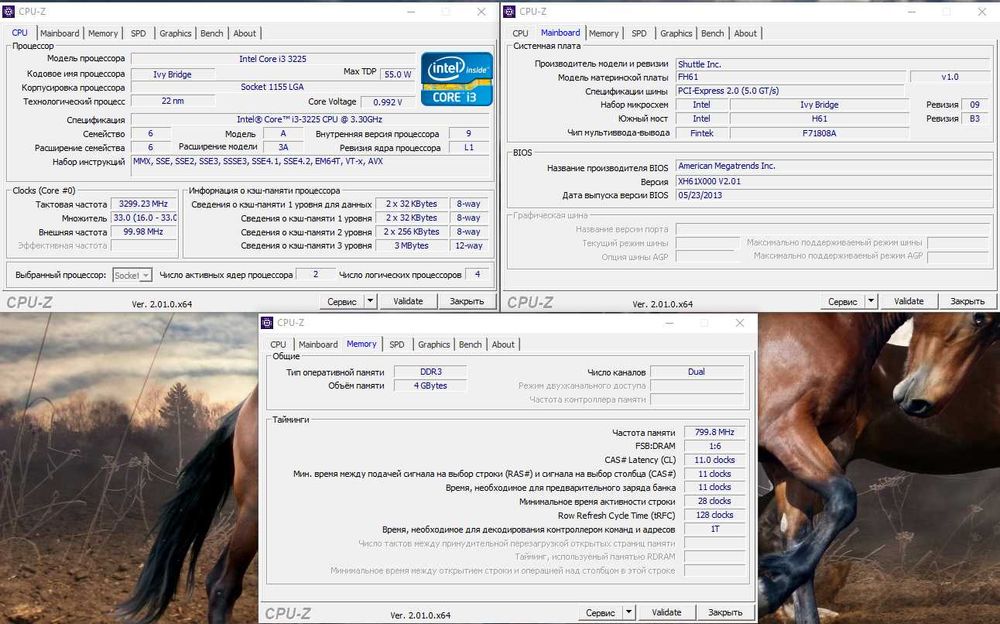
Task: Click Validate button in CPU window
Action: coord(408,301)
